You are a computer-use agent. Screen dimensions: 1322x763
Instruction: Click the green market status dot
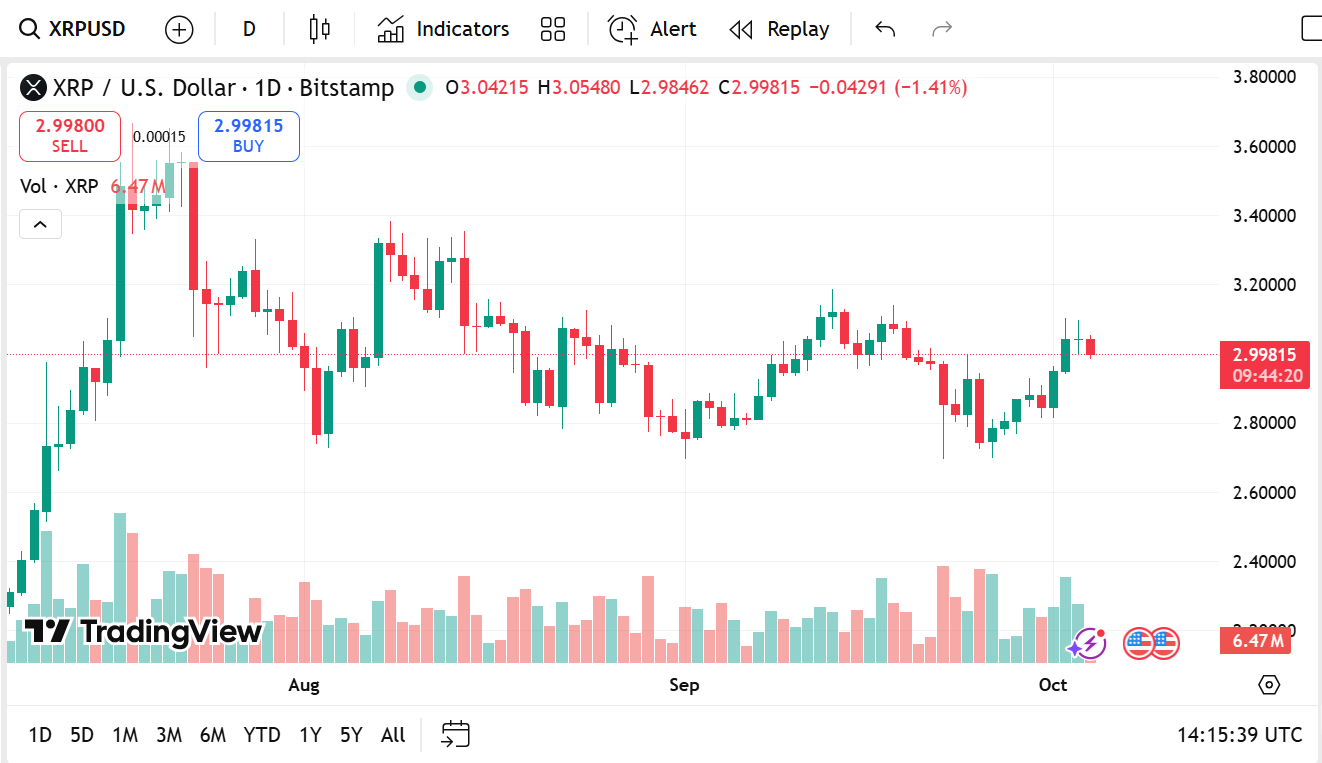tap(420, 88)
